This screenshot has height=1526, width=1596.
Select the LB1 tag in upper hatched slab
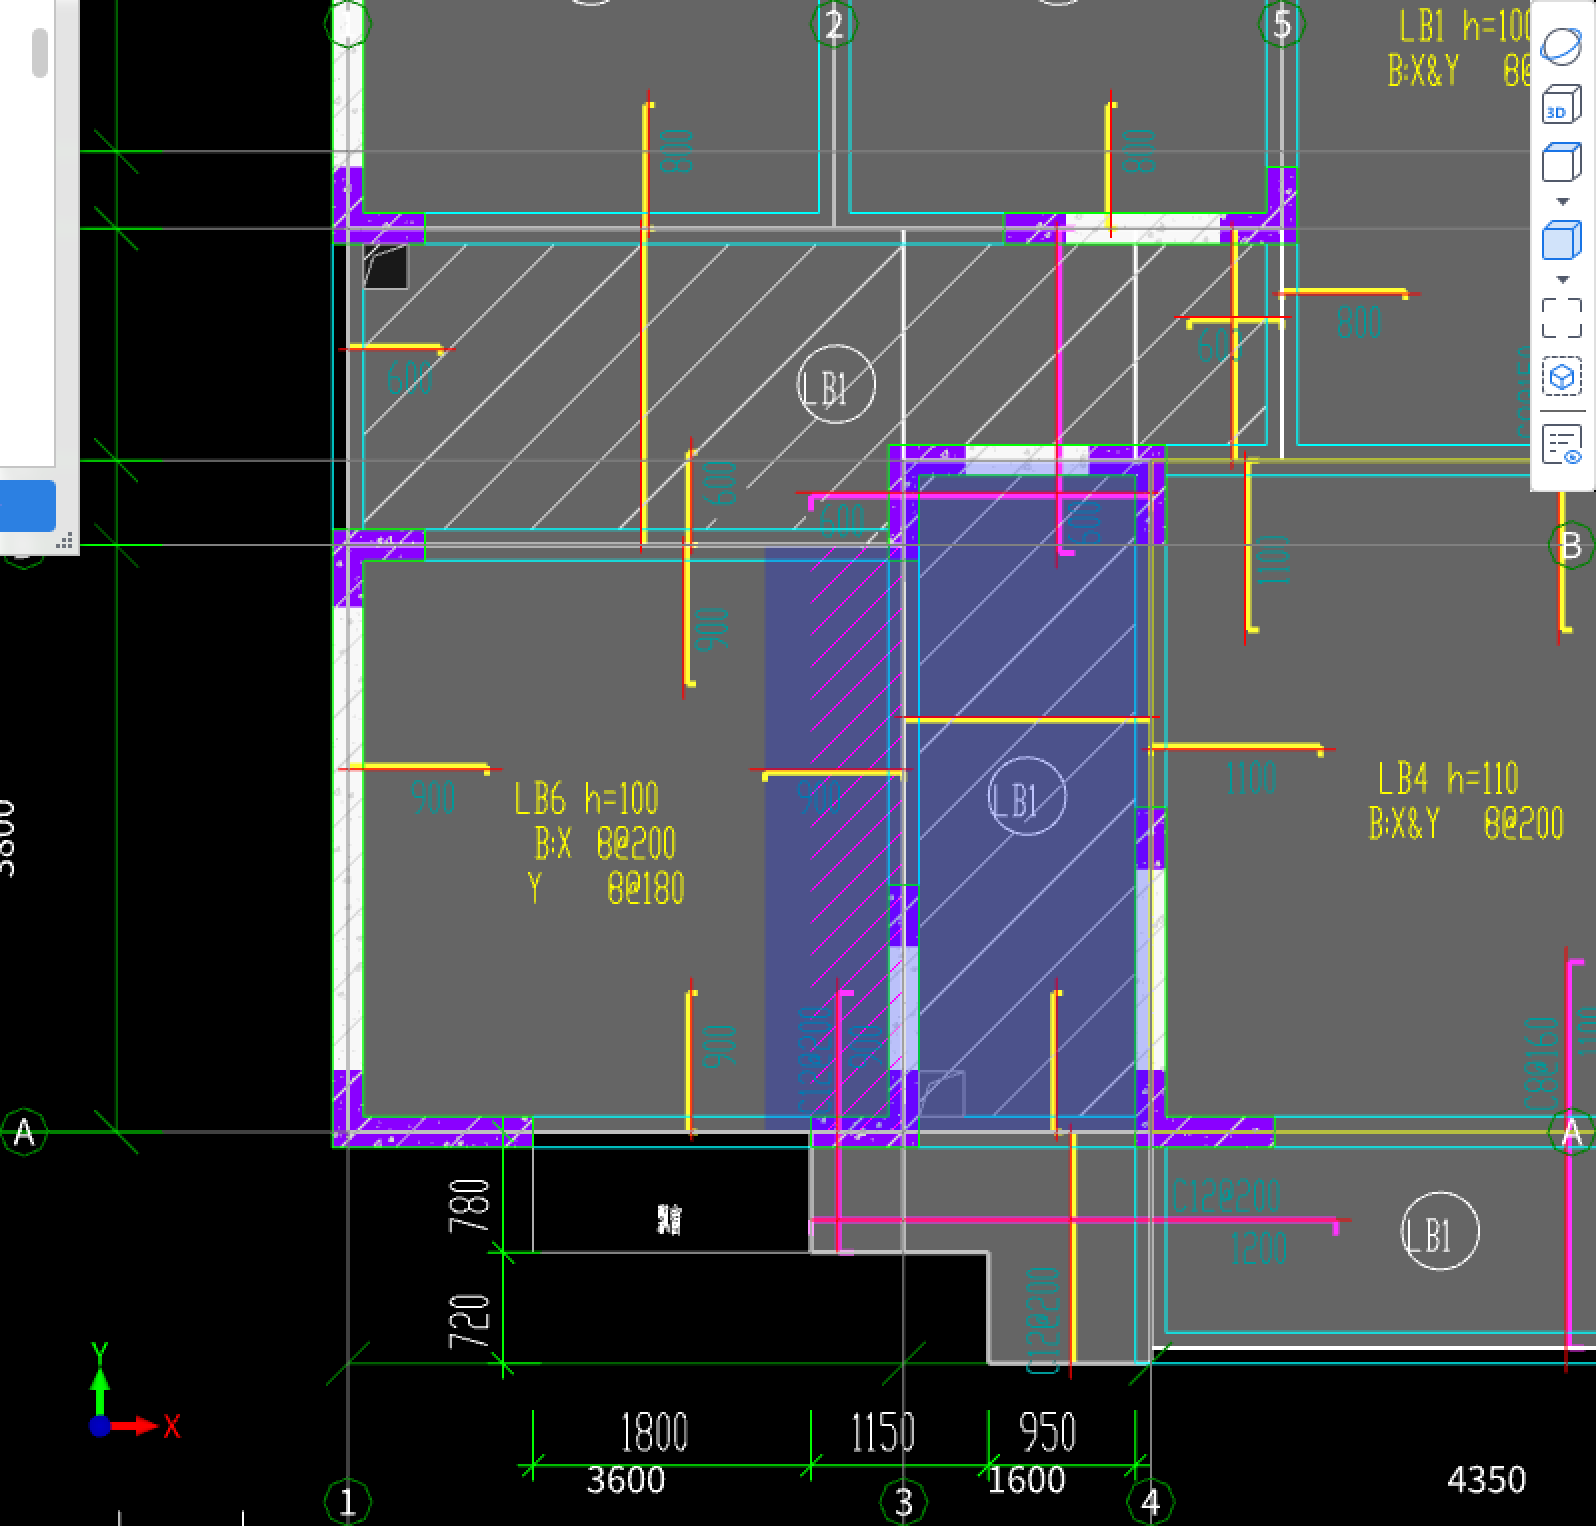pos(836,384)
